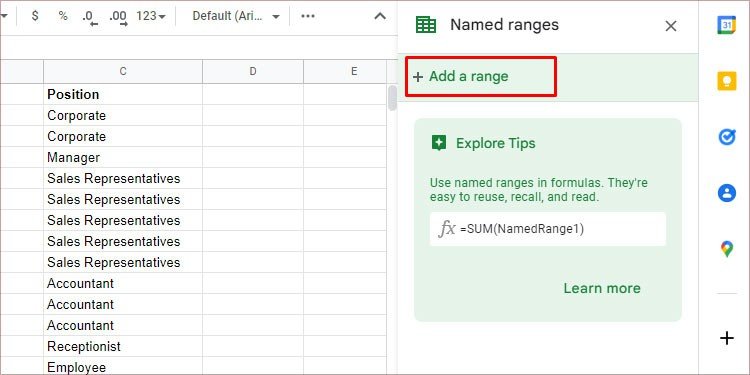Format as currency with dollar icon
The height and width of the screenshot is (375, 750).
[x=35, y=16]
